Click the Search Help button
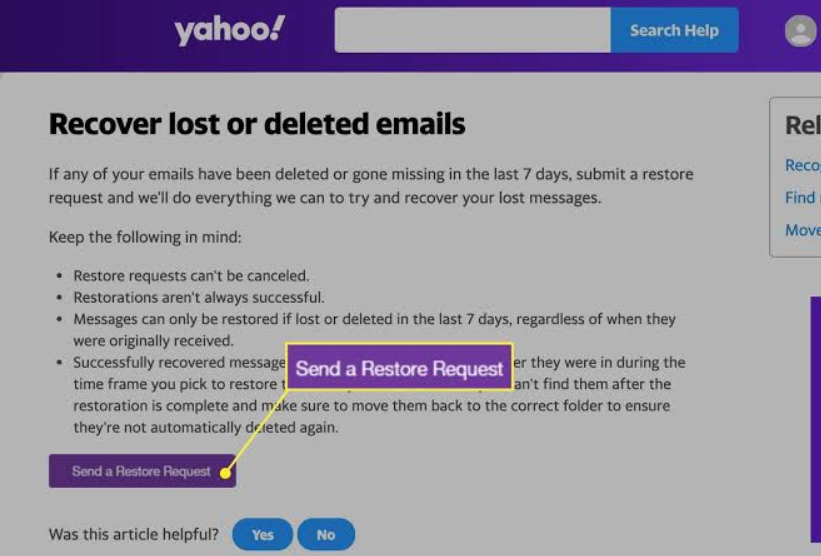 pyautogui.click(x=674, y=30)
